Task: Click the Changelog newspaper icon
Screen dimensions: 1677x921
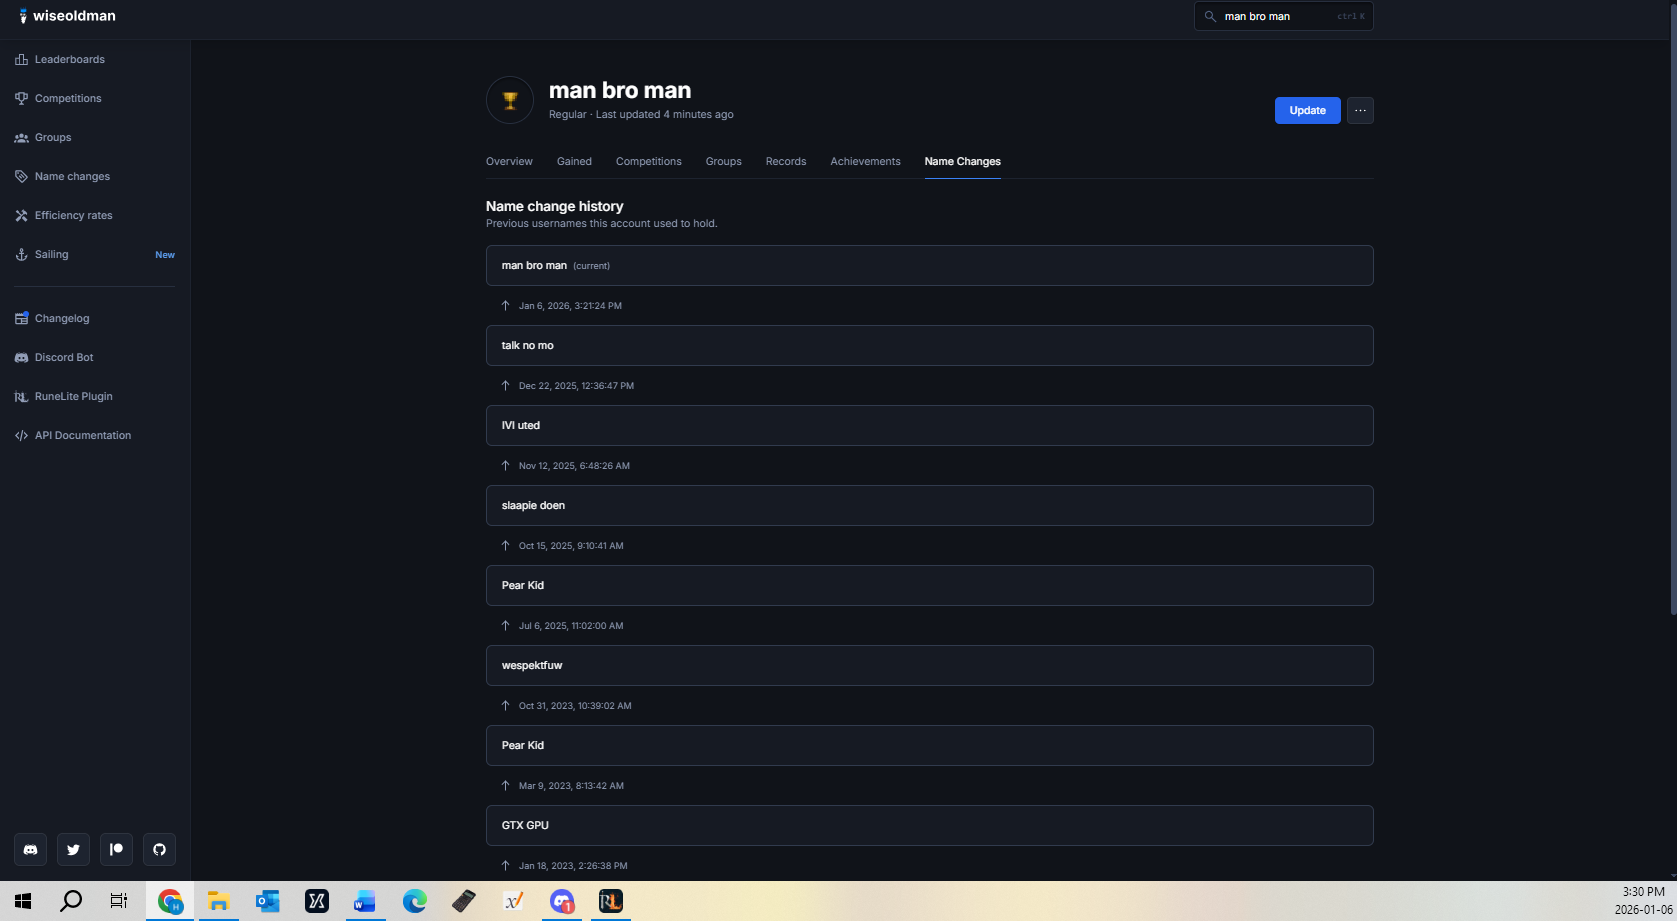Action: tap(21, 318)
